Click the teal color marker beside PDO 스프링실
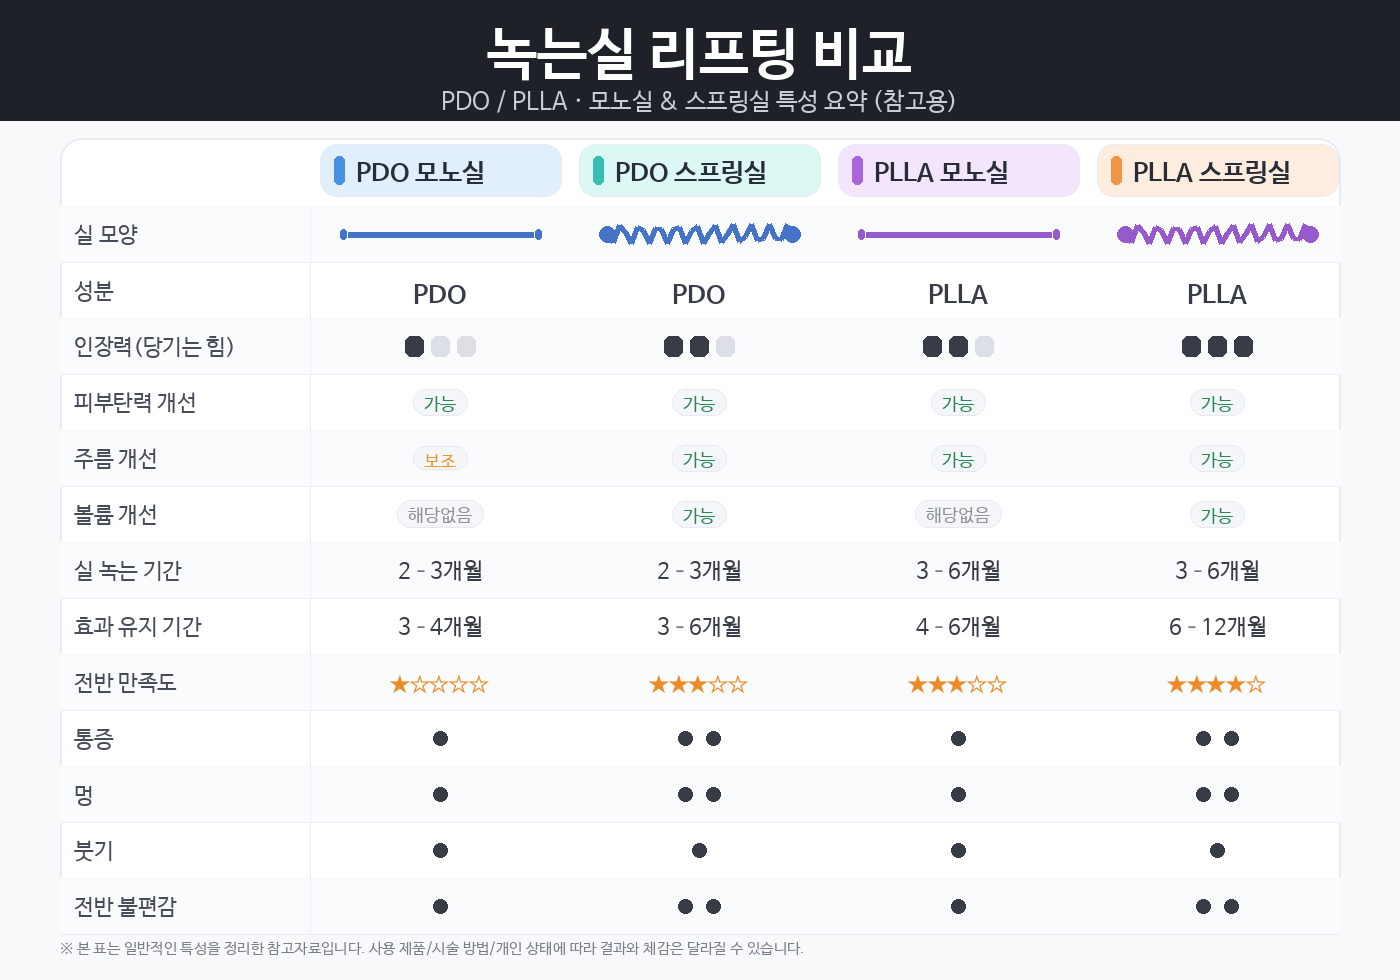 pyautogui.click(x=598, y=171)
